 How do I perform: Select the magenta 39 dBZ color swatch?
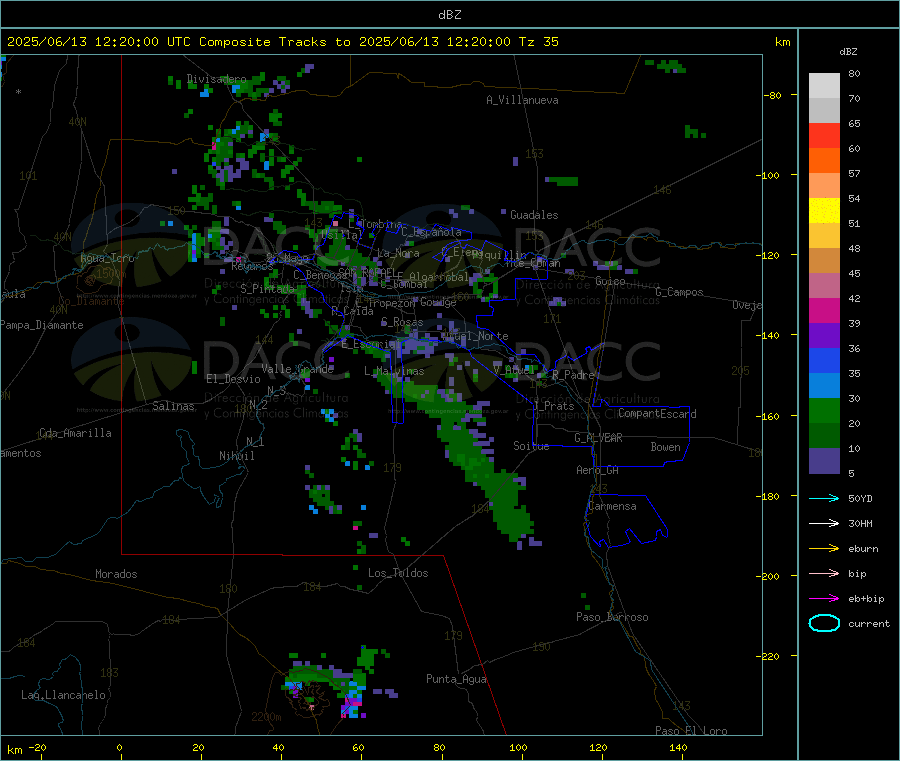click(x=824, y=310)
